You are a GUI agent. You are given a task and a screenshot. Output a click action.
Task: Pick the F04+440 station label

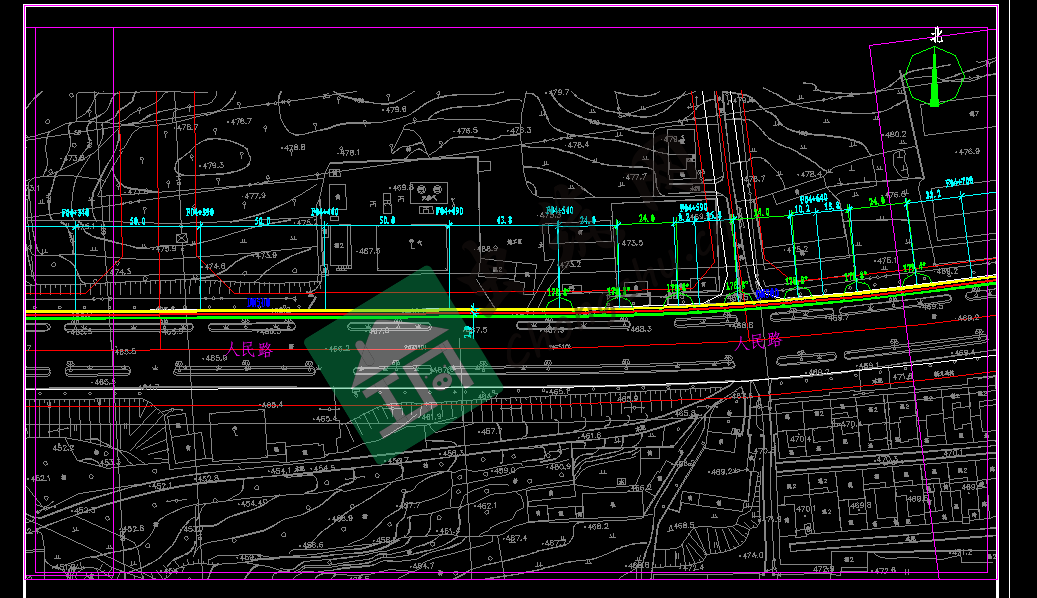[x=324, y=212]
